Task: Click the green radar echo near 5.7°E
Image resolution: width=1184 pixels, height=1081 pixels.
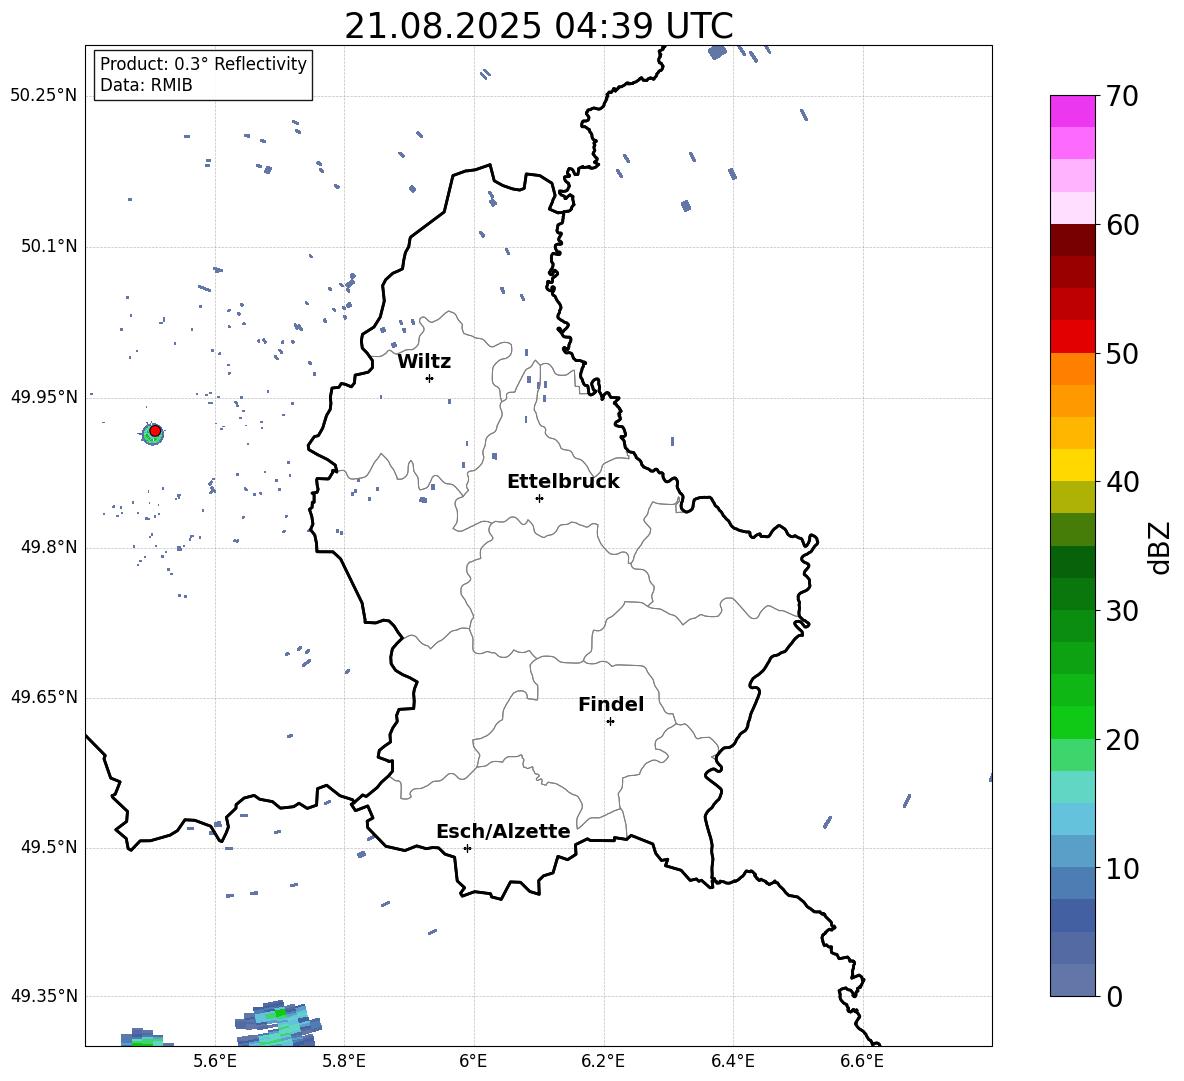Action: coord(279,1024)
